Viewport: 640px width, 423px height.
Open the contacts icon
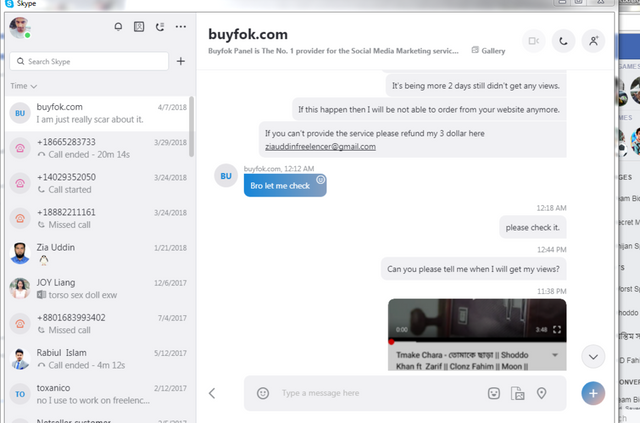(139, 27)
